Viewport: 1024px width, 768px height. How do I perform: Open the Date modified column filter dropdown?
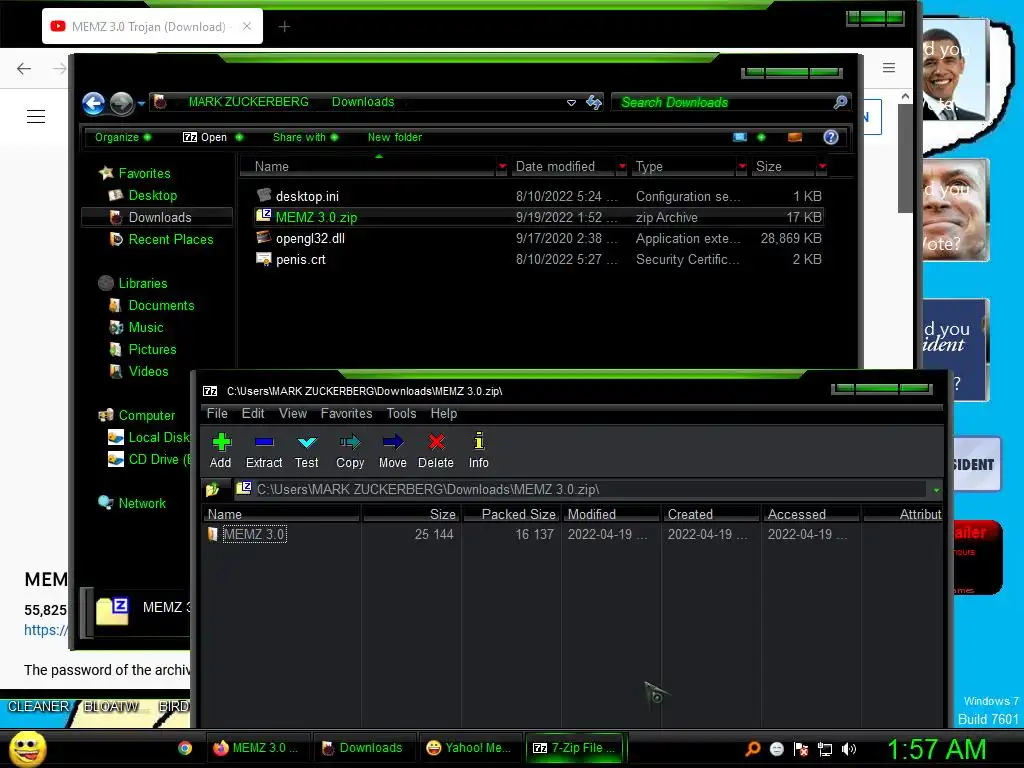coord(622,167)
